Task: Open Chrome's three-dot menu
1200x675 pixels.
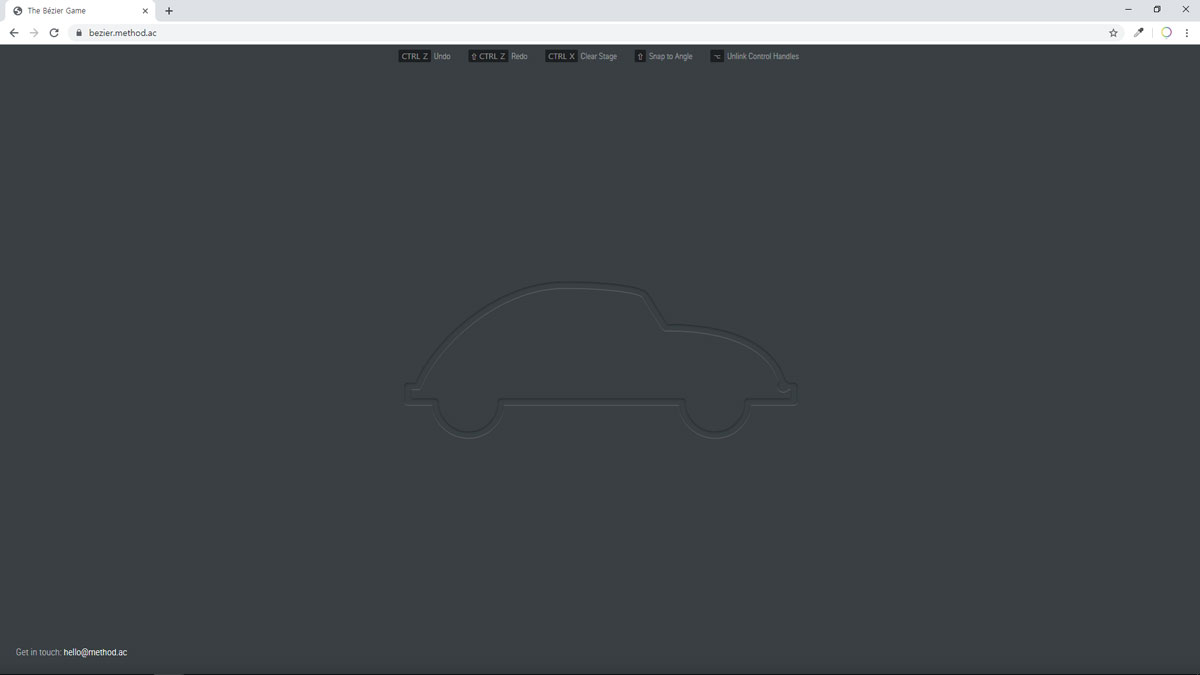Action: click(x=1187, y=33)
